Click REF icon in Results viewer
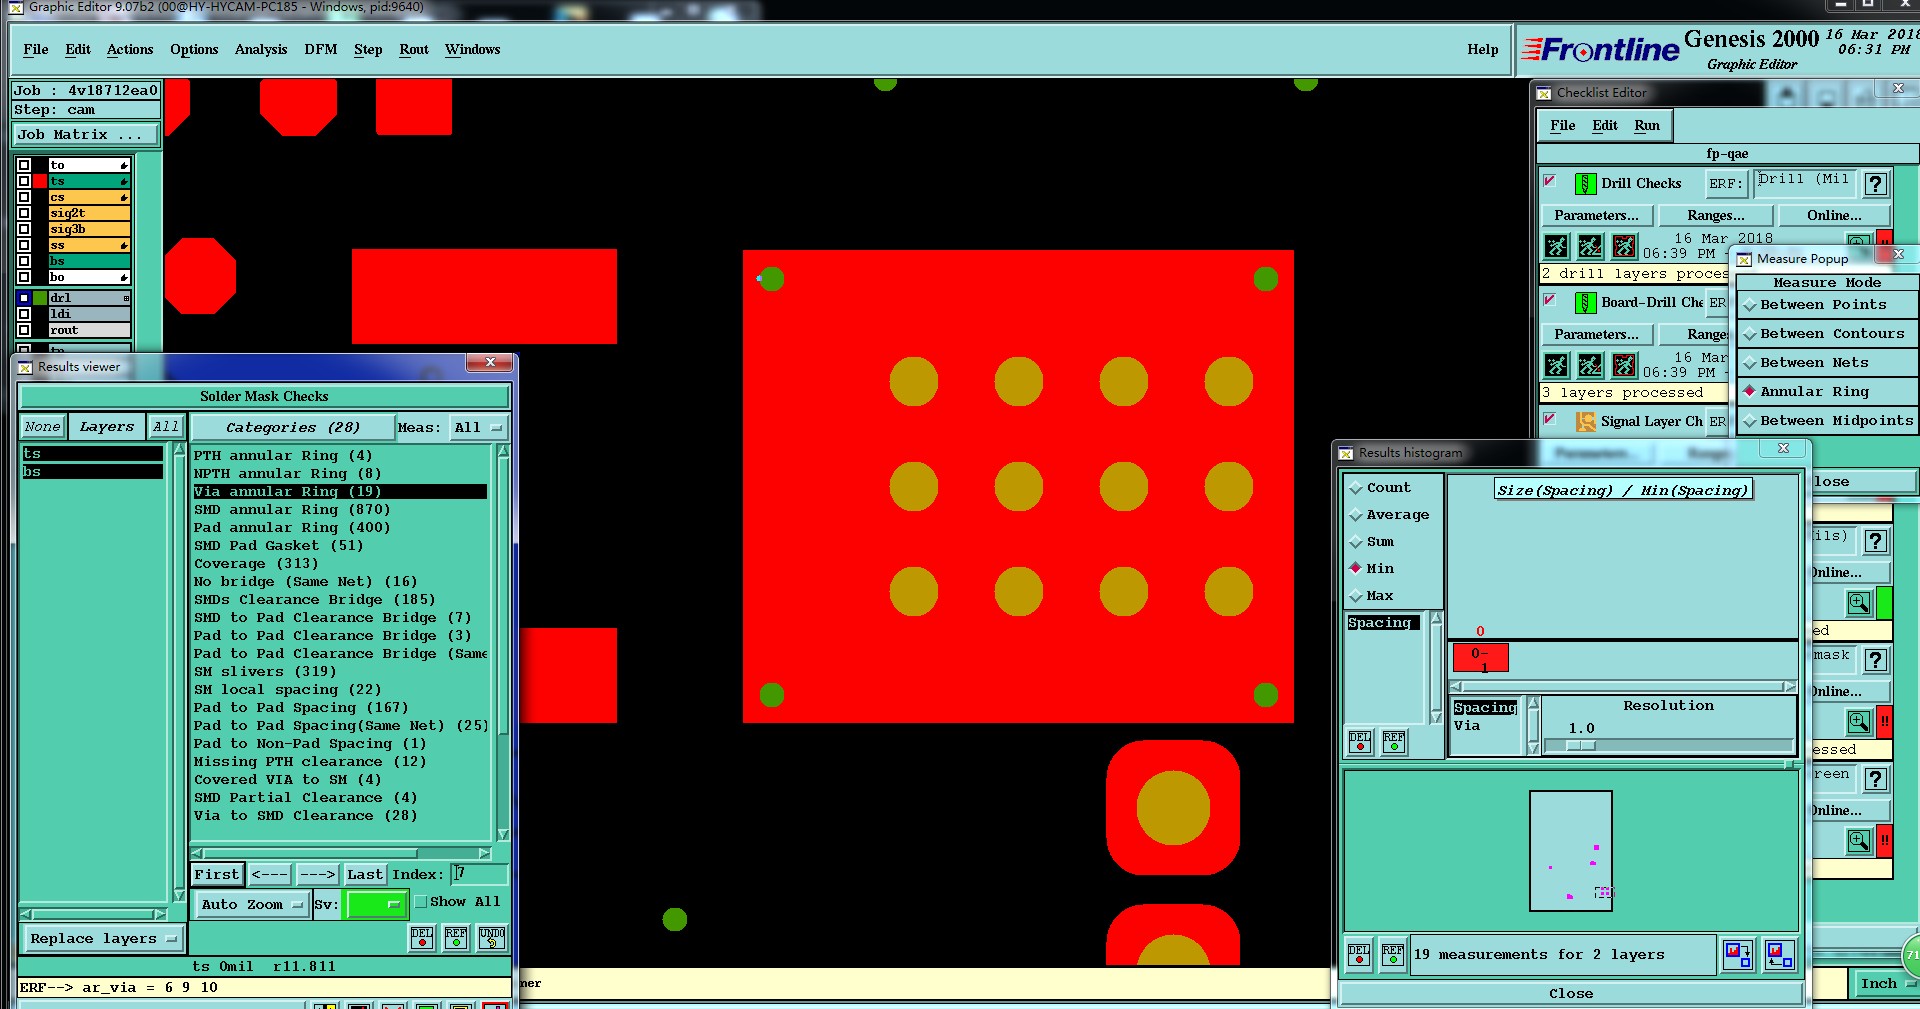The width and height of the screenshot is (1920, 1009). (456, 937)
